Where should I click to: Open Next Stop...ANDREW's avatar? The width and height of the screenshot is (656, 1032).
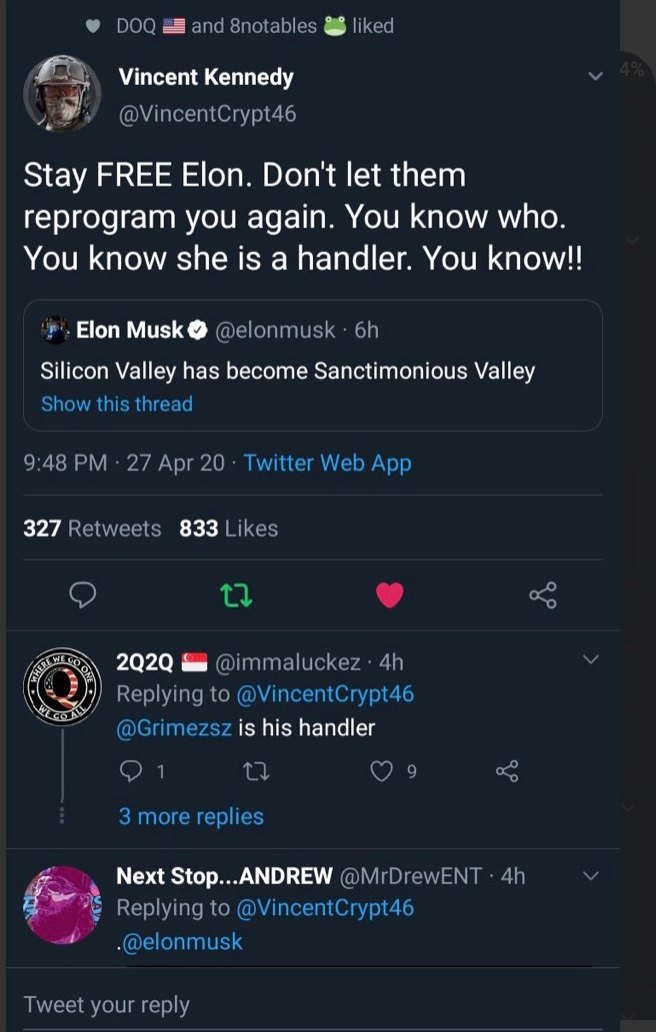(62, 905)
